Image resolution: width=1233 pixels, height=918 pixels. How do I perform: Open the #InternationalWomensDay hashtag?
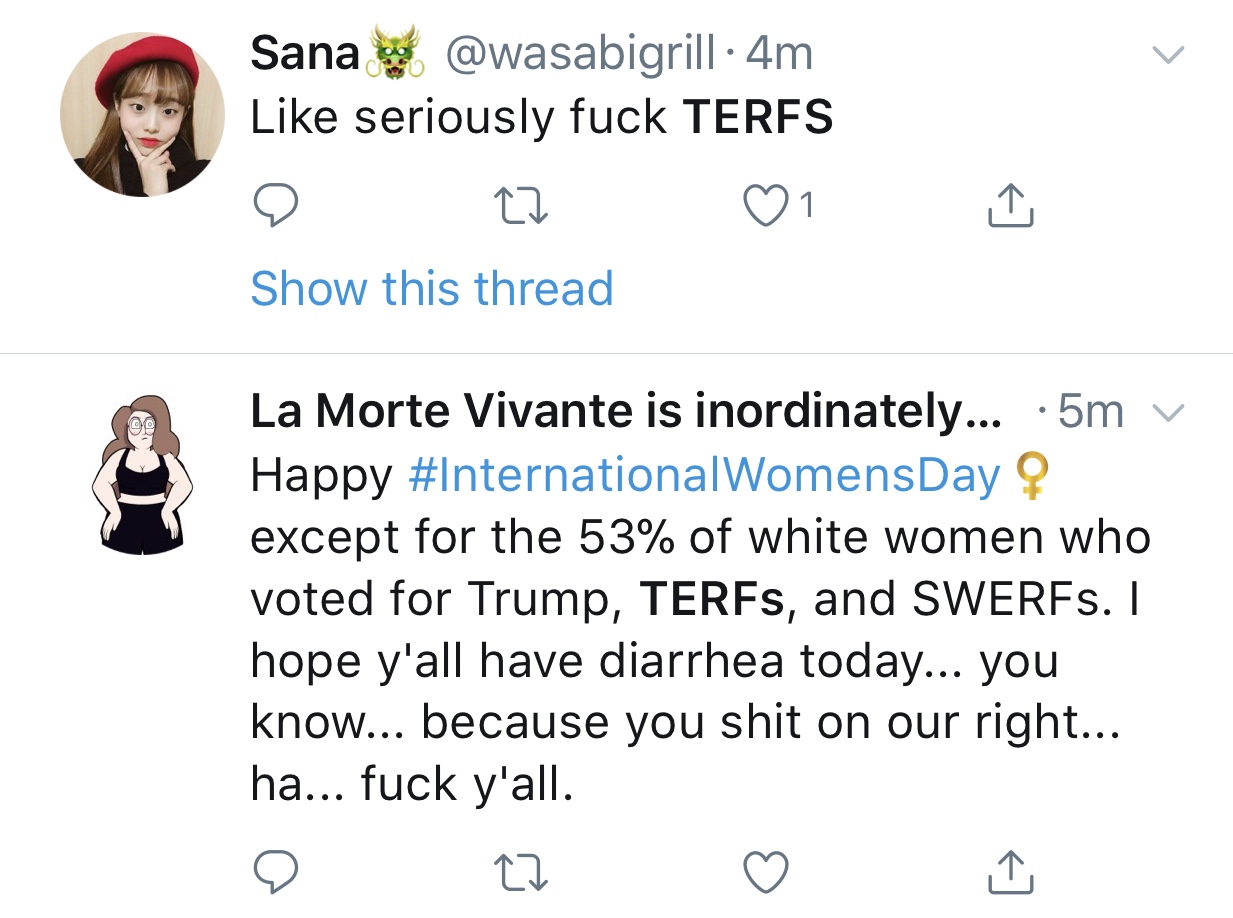tap(705, 475)
